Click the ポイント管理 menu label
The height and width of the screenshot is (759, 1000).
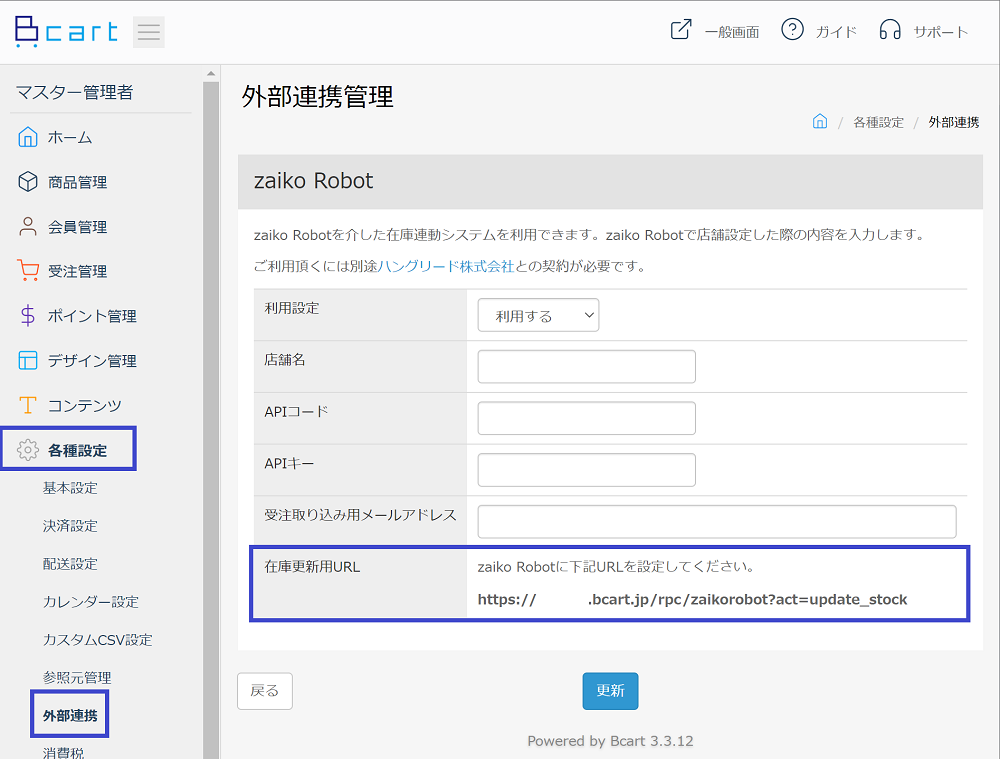[92, 316]
